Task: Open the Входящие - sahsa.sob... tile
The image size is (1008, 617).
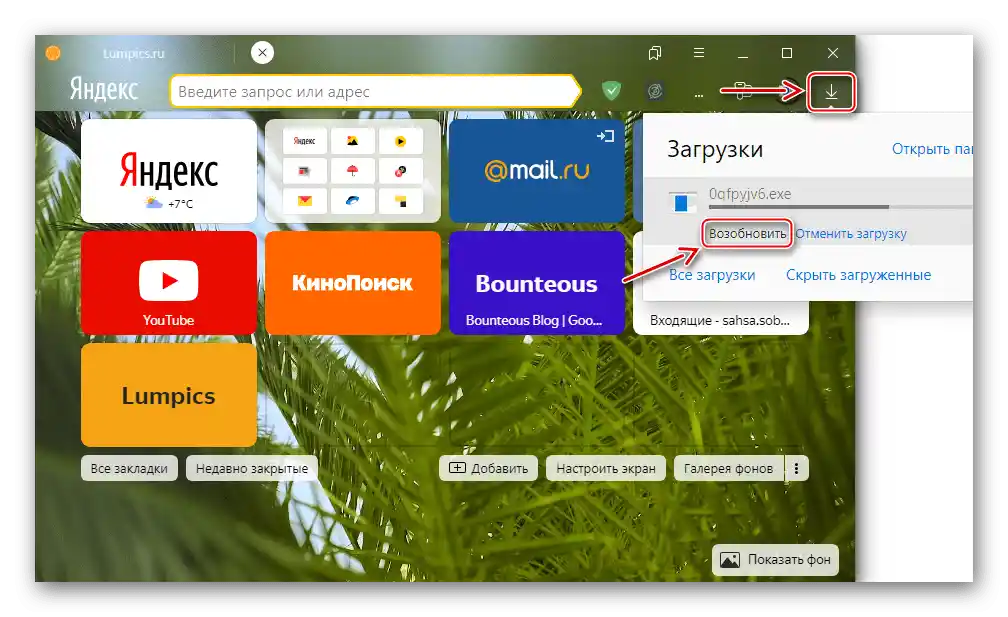Action: click(x=720, y=320)
